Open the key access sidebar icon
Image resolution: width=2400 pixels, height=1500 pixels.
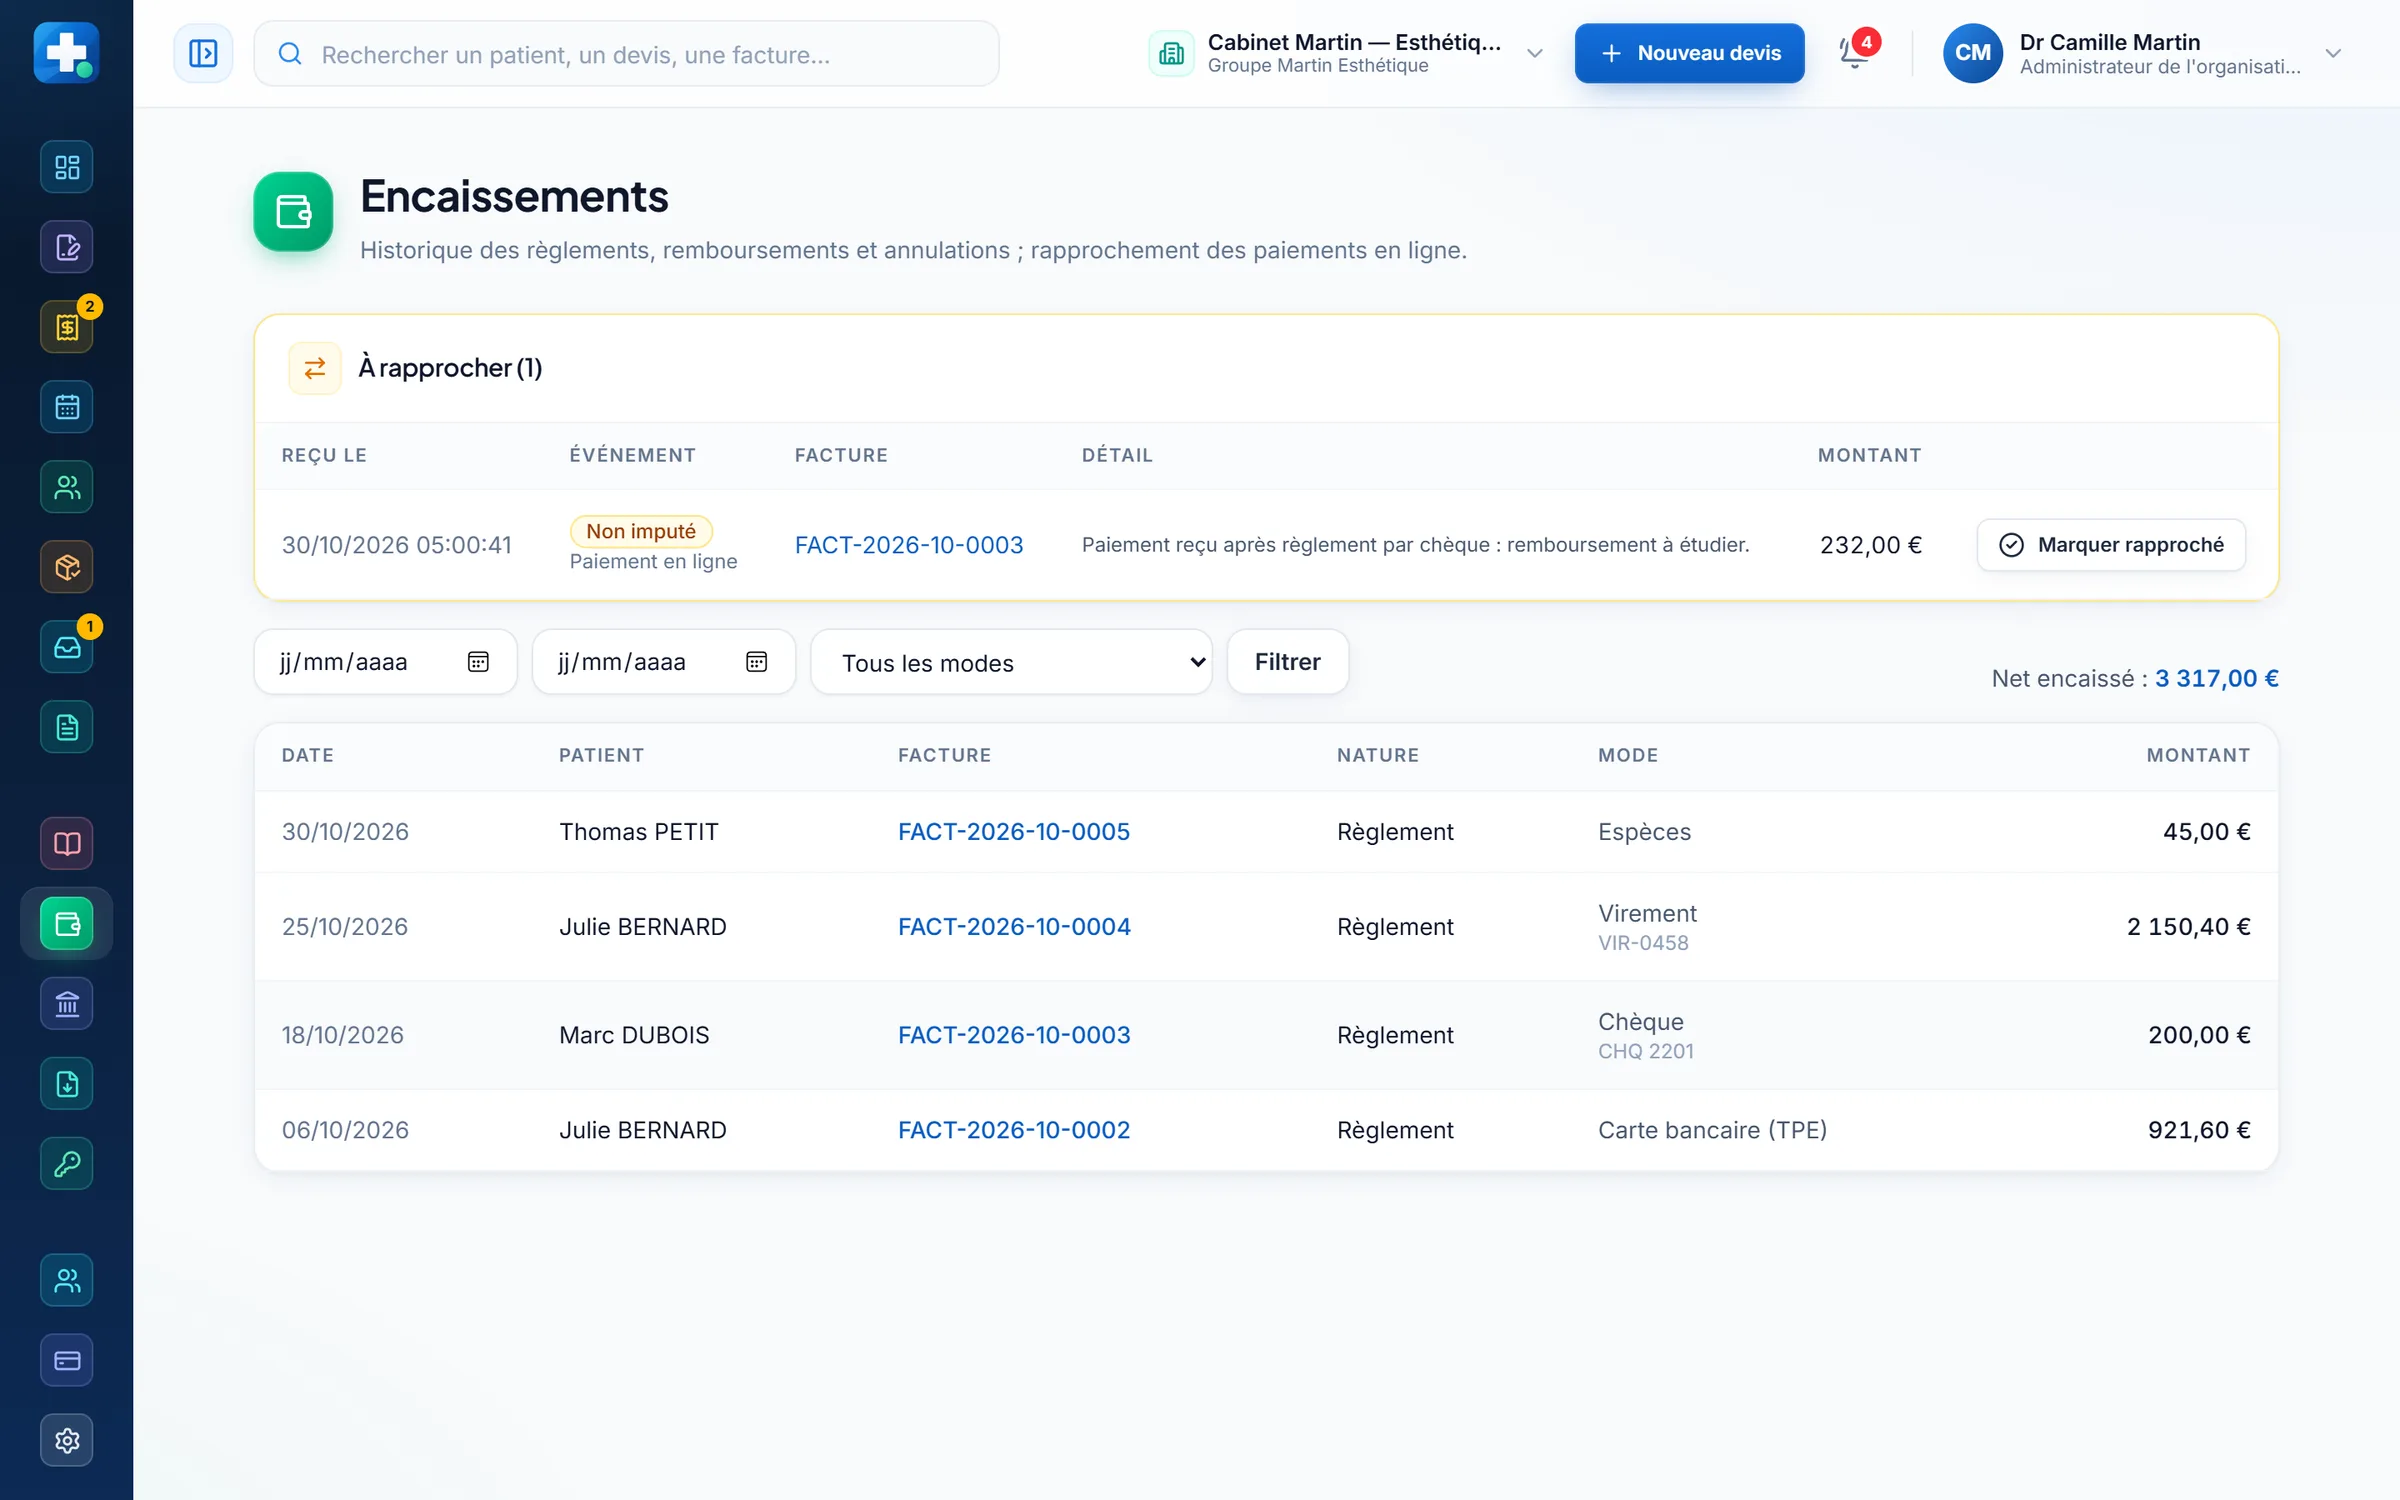tap(67, 1164)
